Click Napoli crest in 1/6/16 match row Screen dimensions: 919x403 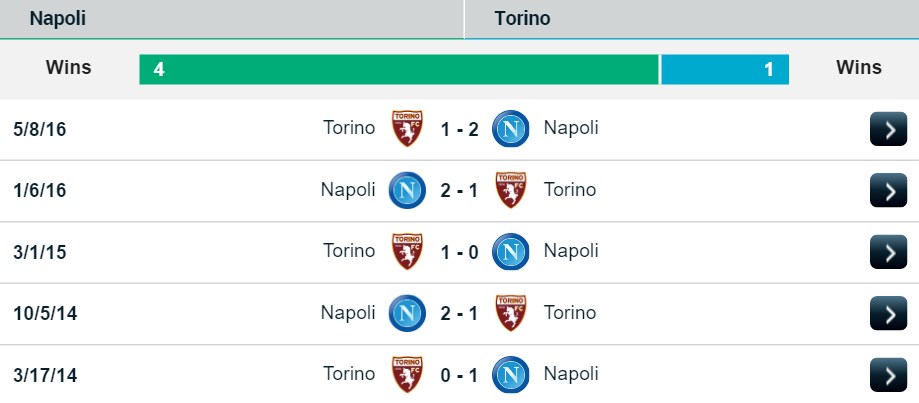407,190
